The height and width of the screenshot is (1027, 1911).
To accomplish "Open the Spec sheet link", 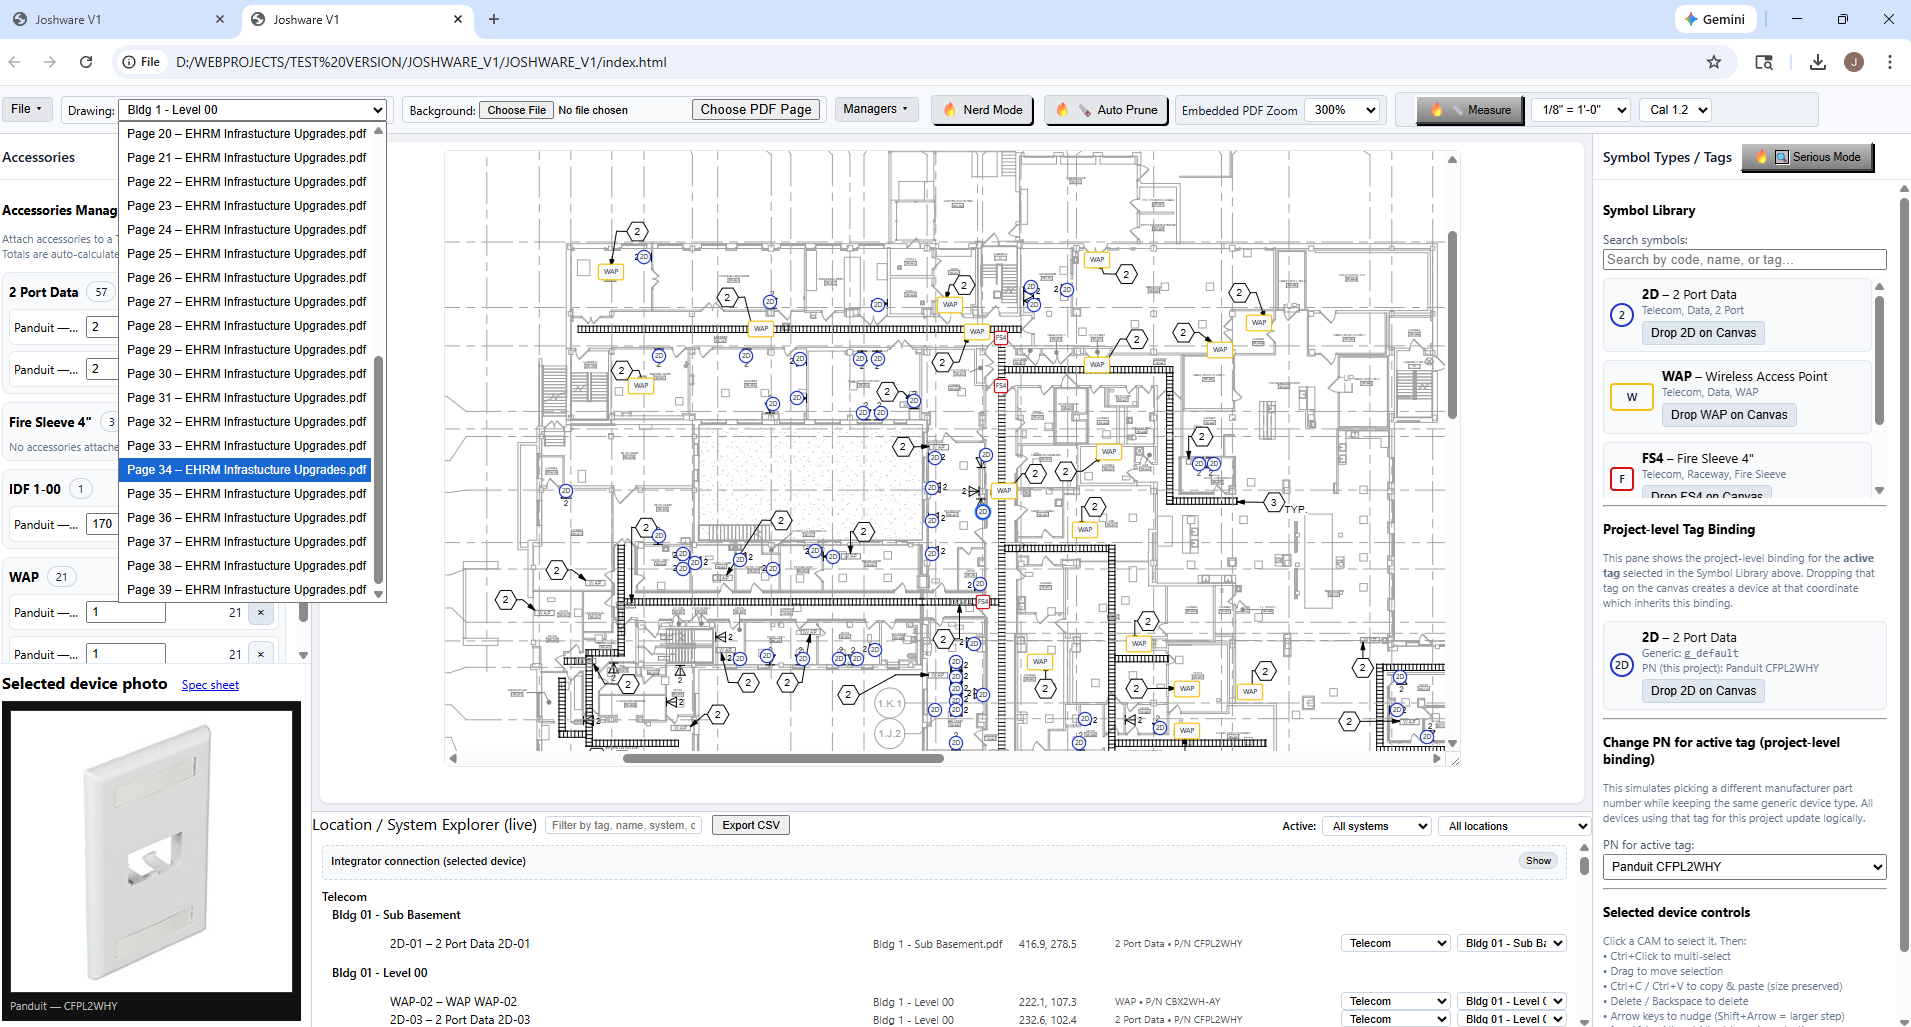I will [209, 684].
